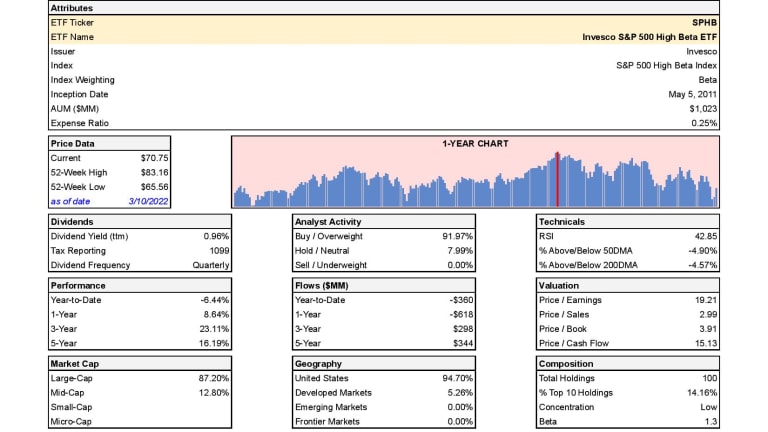Select the Performance section header

[x=78, y=286]
